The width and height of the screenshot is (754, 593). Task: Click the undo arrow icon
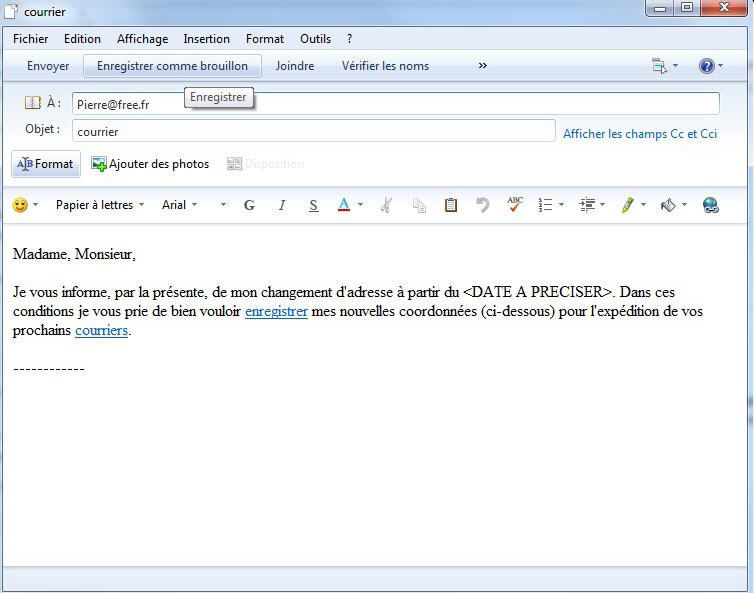[483, 205]
